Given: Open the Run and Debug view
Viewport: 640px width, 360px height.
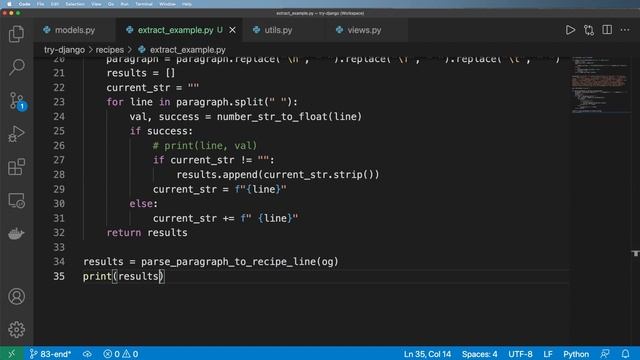Looking at the screenshot, I should [16, 134].
